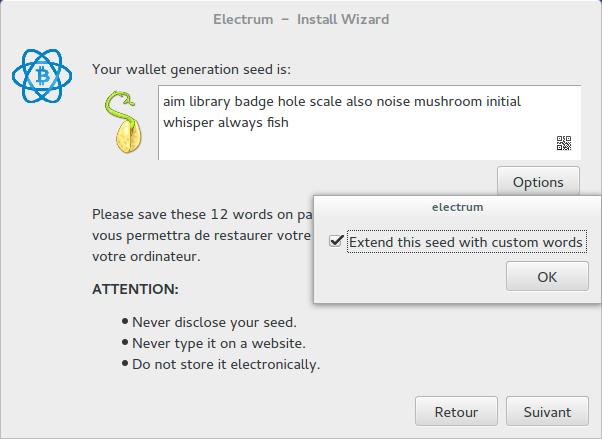
Task: Click the Electrum Bitcoin atom logo
Action: [42, 76]
